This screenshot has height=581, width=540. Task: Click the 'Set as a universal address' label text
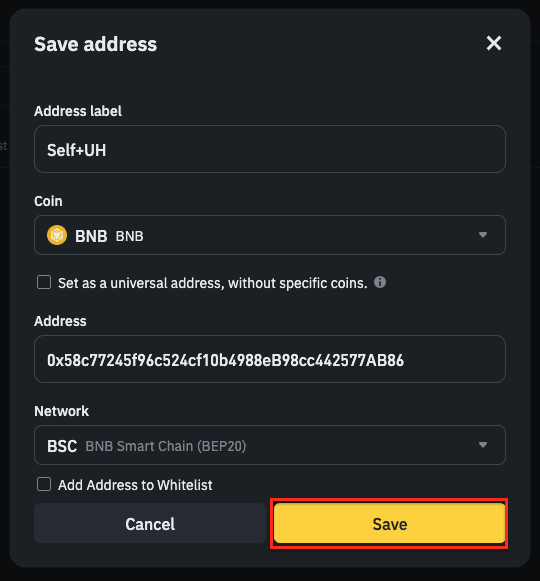tap(213, 283)
